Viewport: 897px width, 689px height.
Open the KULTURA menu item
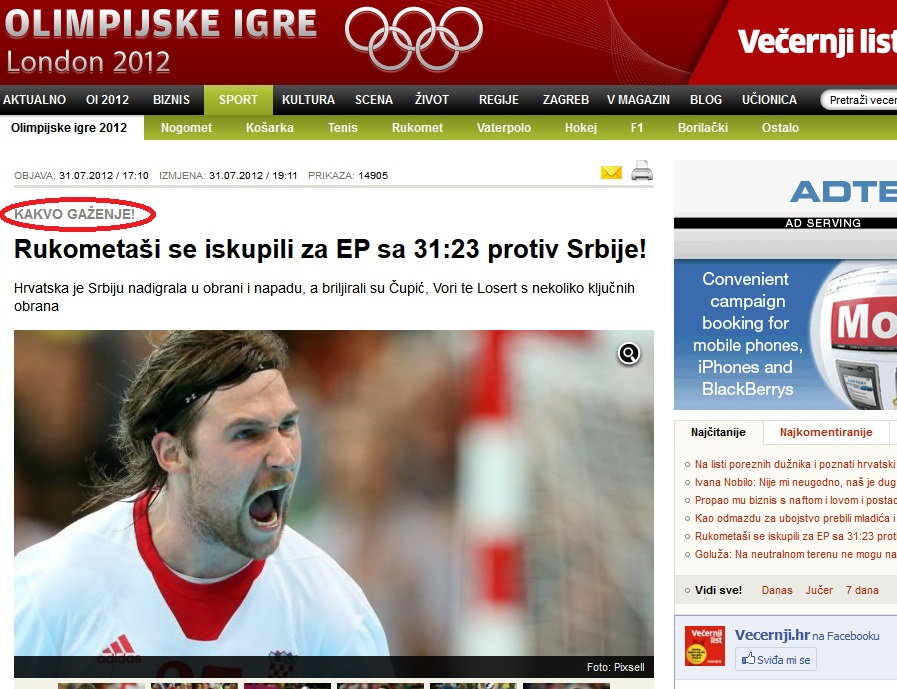click(308, 100)
